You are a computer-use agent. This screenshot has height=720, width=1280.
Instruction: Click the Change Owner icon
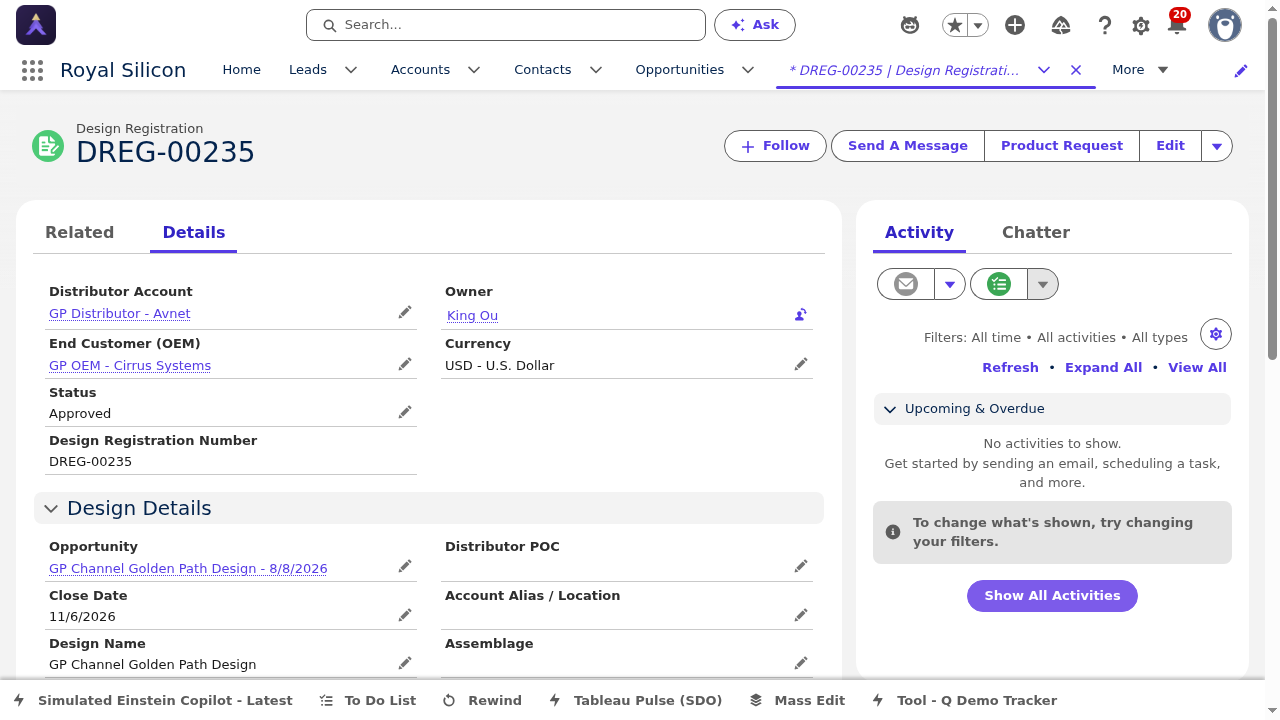pos(801,314)
